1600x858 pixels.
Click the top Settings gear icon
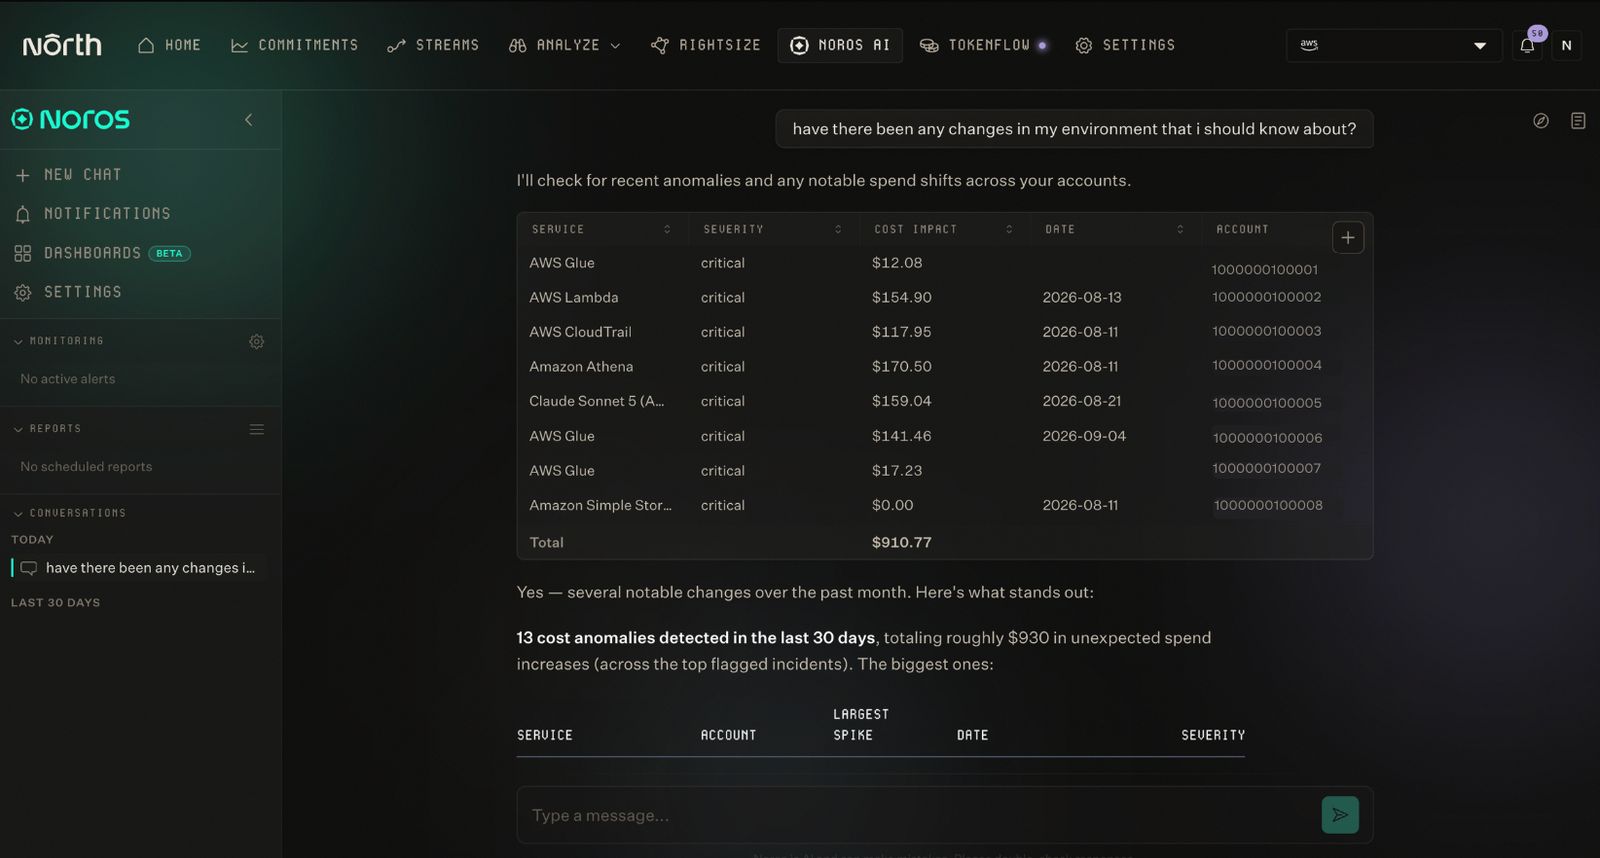(1083, 46)
